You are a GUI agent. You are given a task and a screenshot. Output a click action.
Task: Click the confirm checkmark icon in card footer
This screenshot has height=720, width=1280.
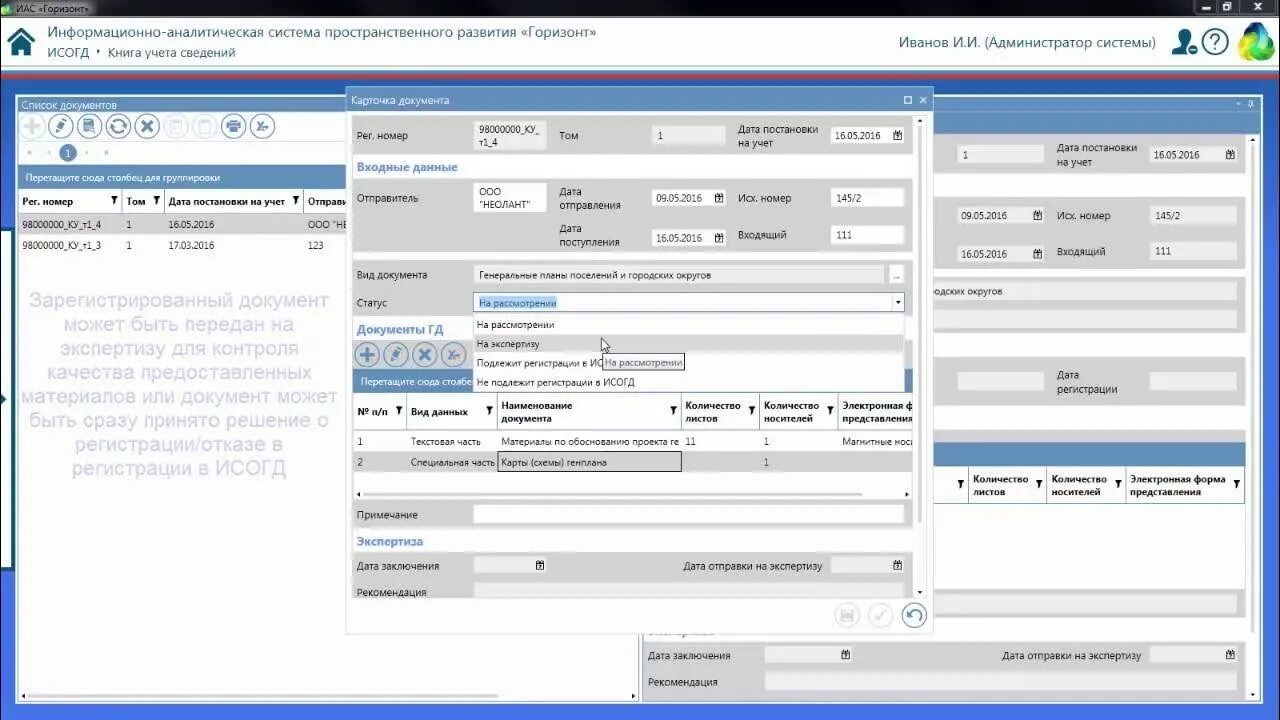pos(880,615)
